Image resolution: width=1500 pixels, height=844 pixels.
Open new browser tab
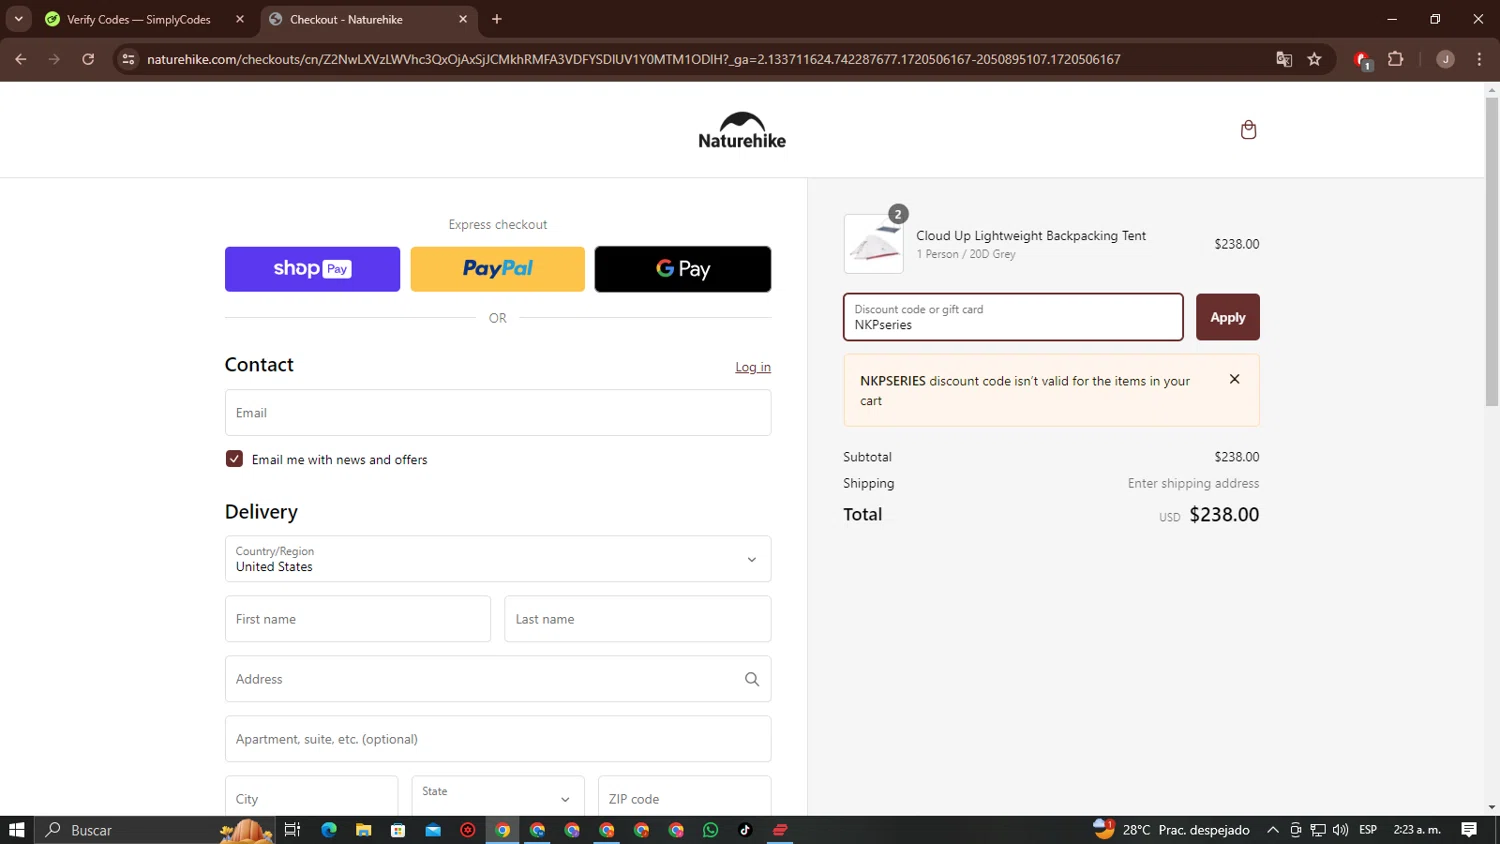pos(497,19)
